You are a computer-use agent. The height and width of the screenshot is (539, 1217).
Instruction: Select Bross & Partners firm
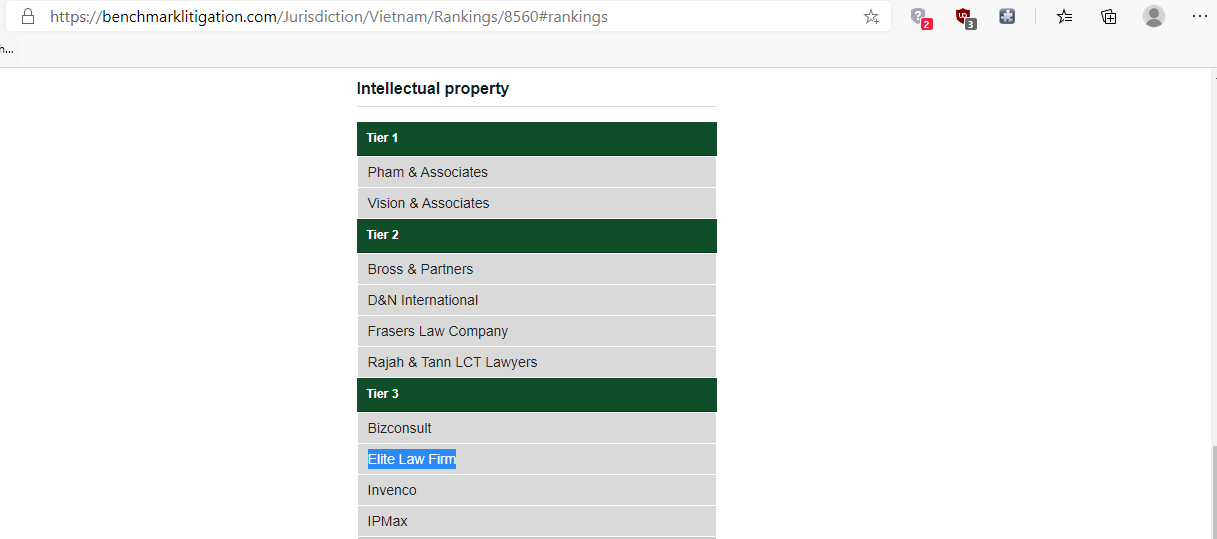pyautogui.click(x=420, y=269)
